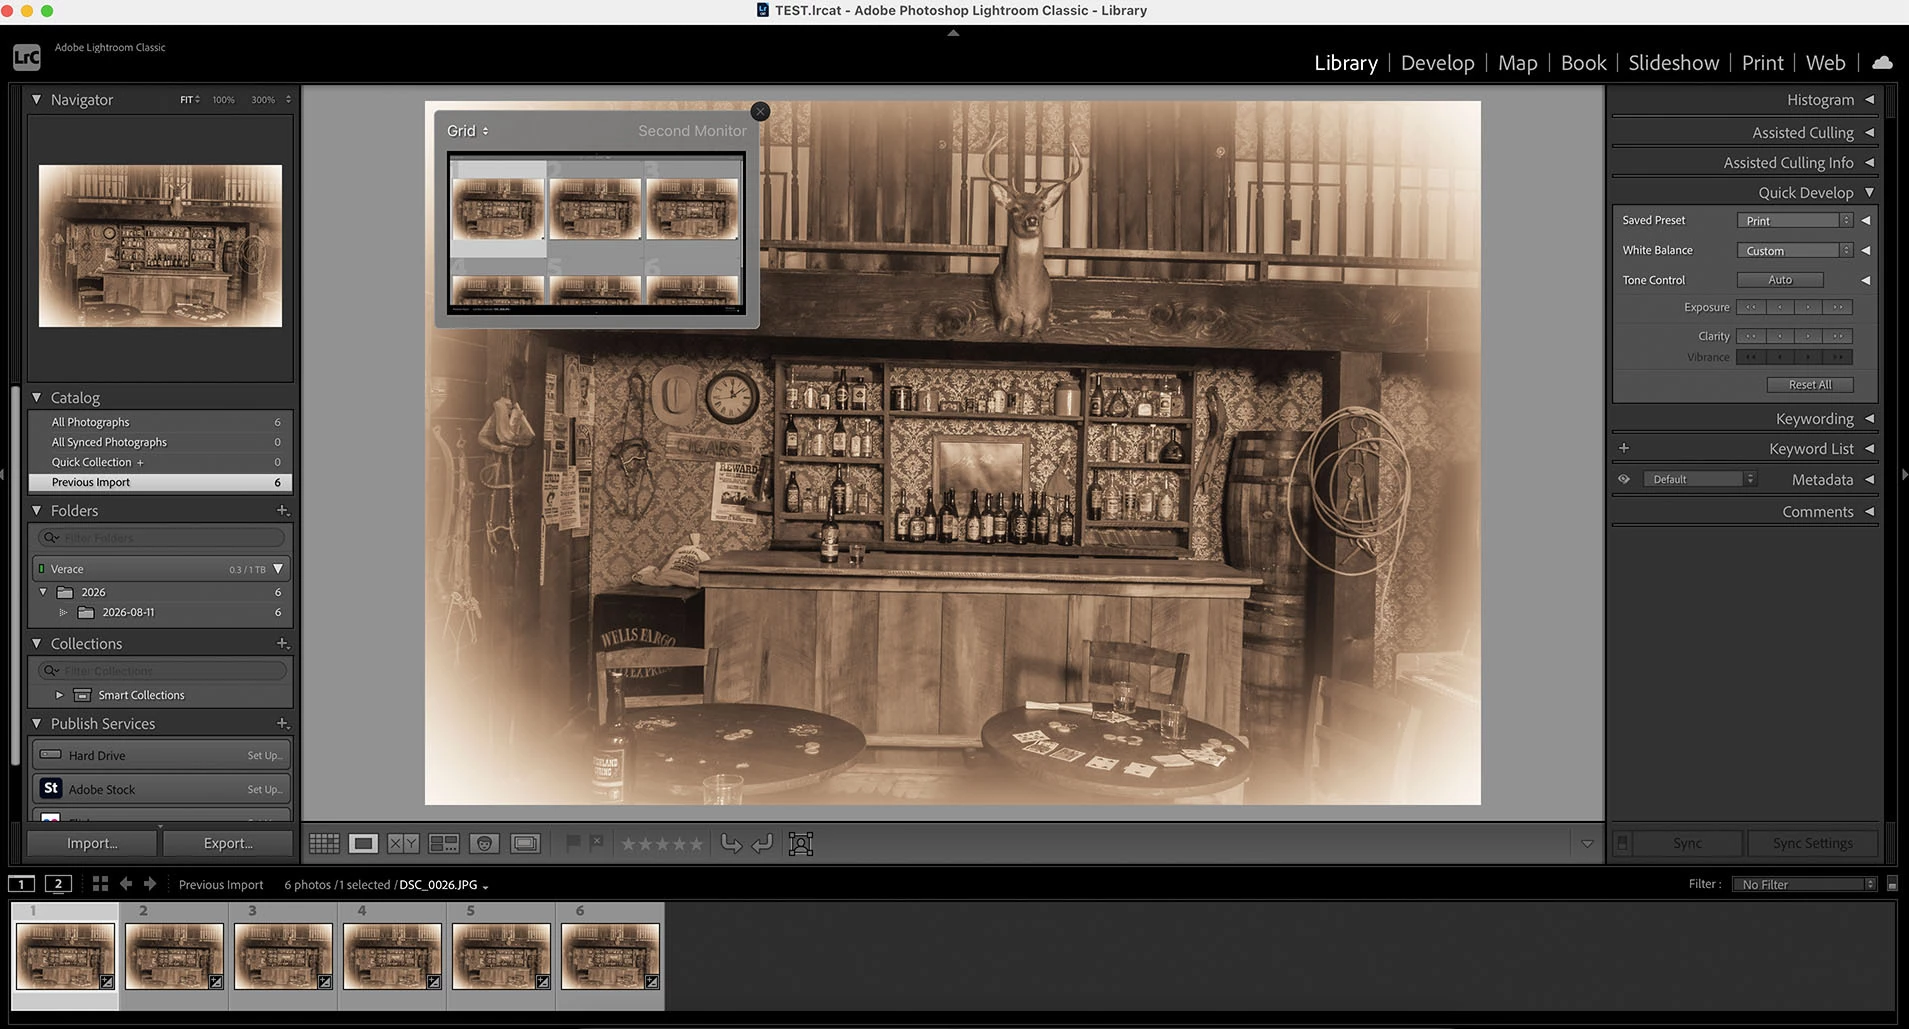
Task: Click Set Up for Adobe Stock
Action: [x=265, y=789]
